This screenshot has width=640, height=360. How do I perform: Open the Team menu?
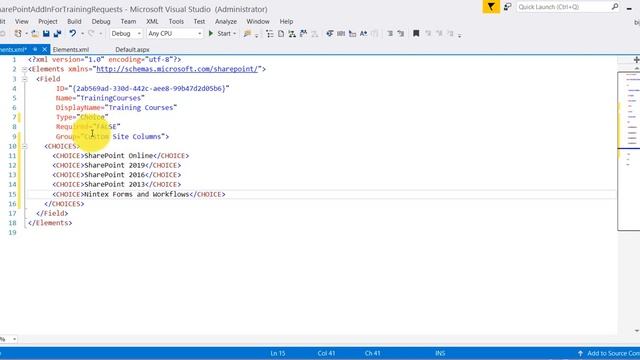[128, 21]
